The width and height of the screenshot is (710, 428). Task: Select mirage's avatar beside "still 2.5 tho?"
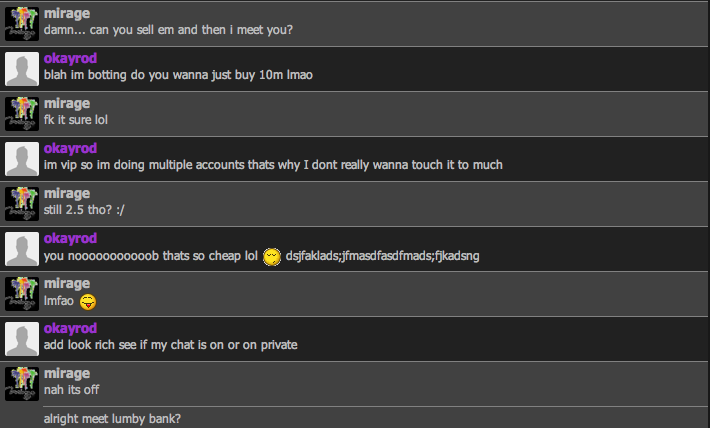tap(22, 204)
